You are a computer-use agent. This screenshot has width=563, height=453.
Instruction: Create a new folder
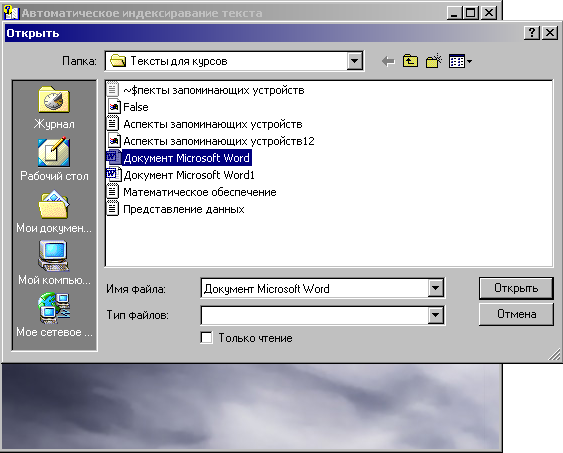[x=433, y=61]
